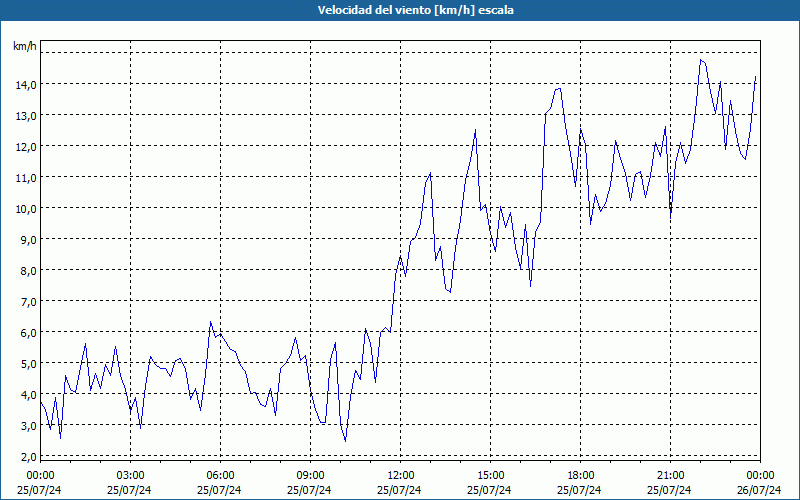Click the 25/07/24 date under 03:00
Viewport: 800px width, 500px height.
pos(129,490)
